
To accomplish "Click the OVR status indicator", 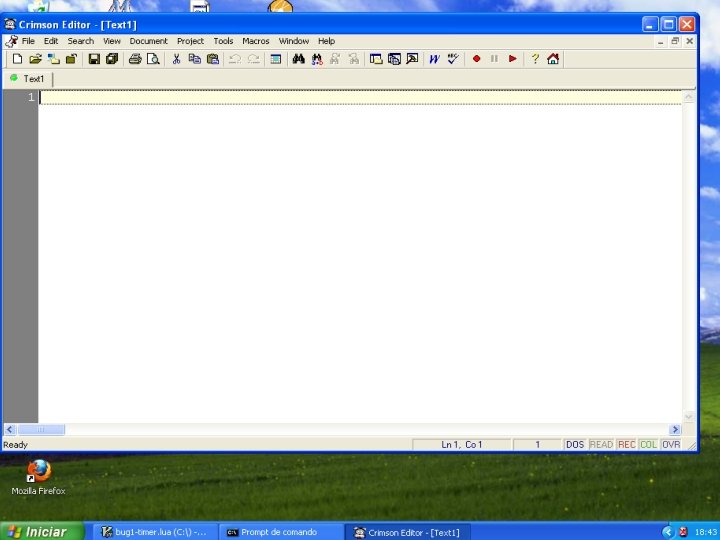I will tap(671, 444).
